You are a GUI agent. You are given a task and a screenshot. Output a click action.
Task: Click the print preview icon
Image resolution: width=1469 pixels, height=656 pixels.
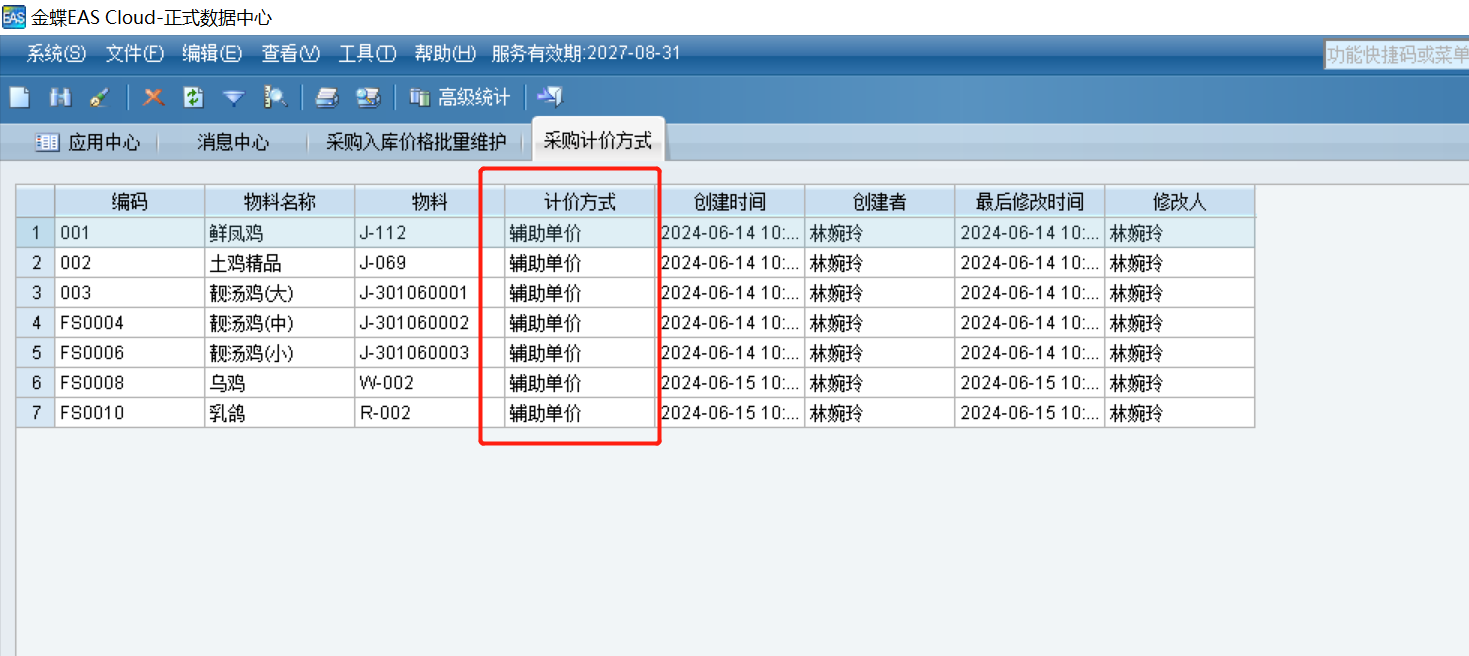point(368,97)
